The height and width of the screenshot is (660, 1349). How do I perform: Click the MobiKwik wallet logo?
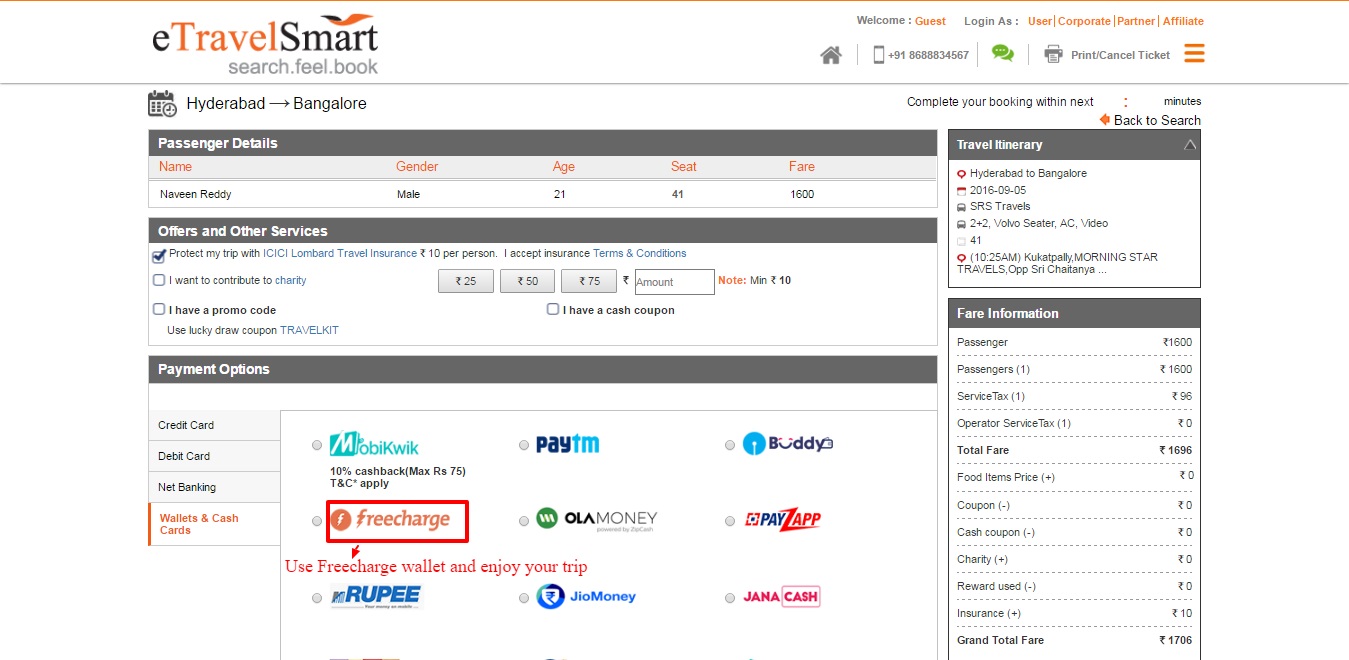point(374,444)
